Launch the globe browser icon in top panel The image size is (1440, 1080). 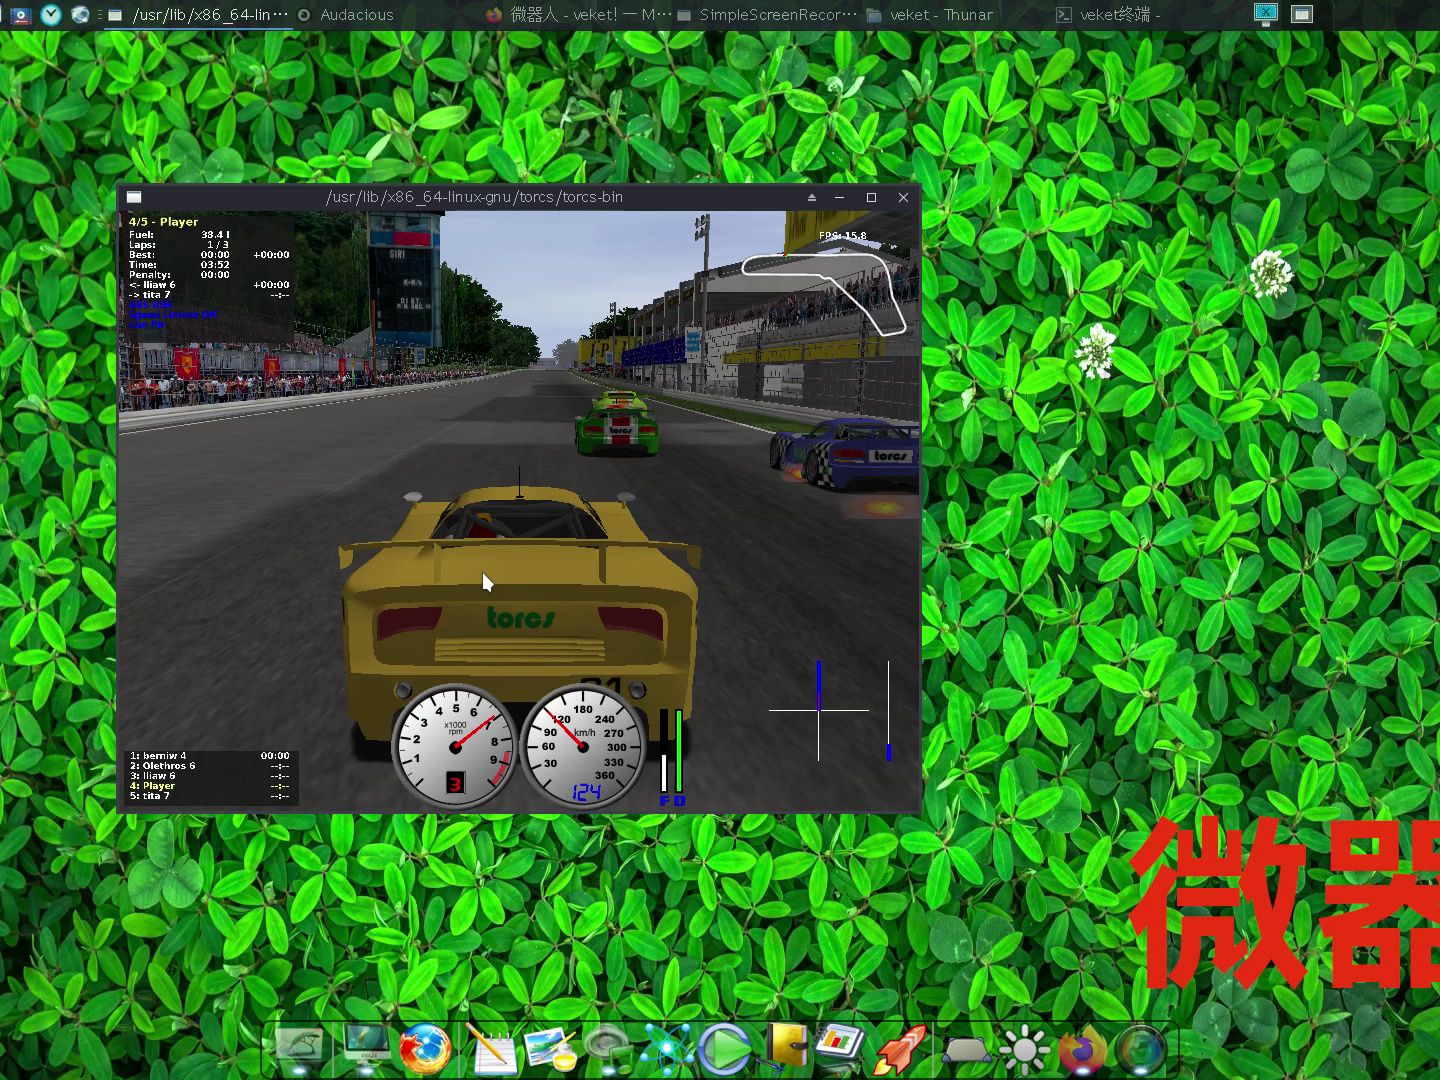click(81, 15)
